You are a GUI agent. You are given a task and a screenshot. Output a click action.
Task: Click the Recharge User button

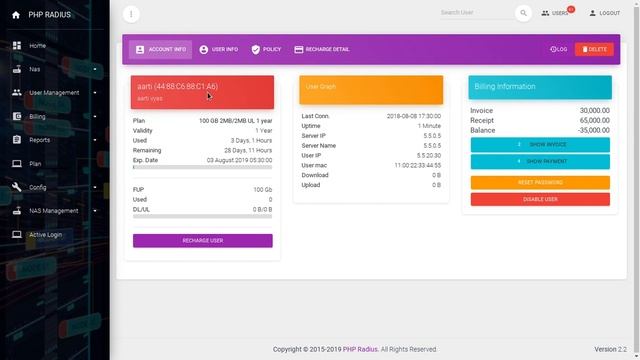[x=203, y=241]
